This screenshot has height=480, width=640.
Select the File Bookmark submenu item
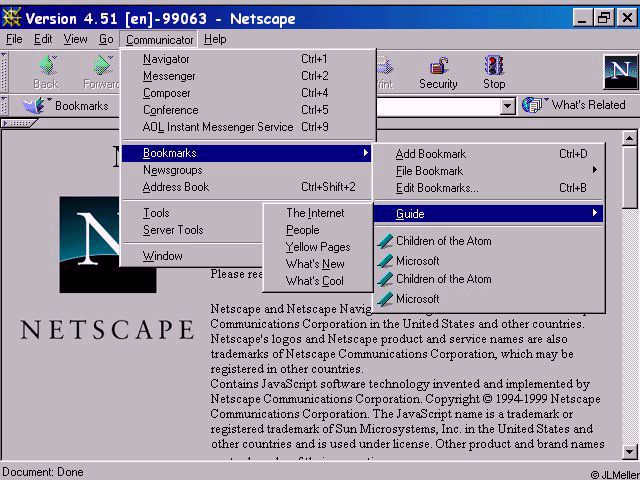(x=488, y=171)
